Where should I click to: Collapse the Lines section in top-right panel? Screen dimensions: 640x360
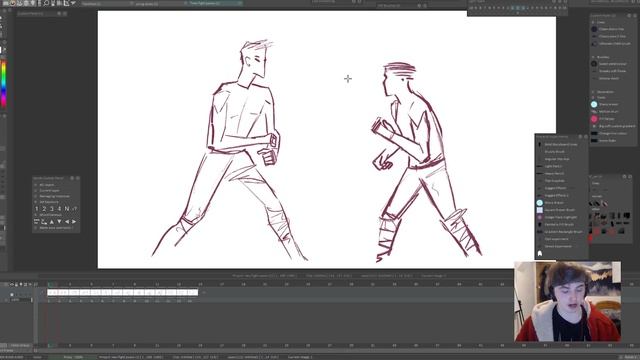tap(593, 22)
